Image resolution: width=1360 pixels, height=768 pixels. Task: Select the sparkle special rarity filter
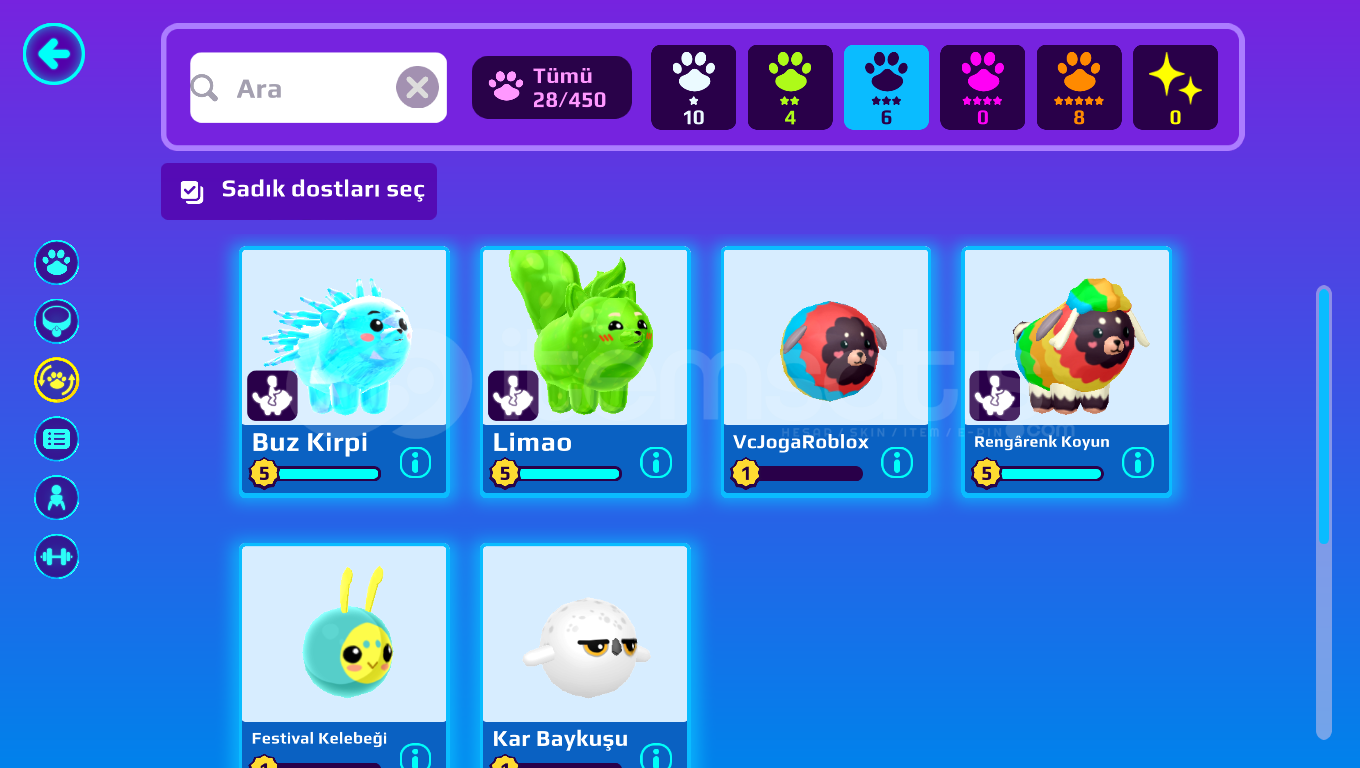(1175, 88)
